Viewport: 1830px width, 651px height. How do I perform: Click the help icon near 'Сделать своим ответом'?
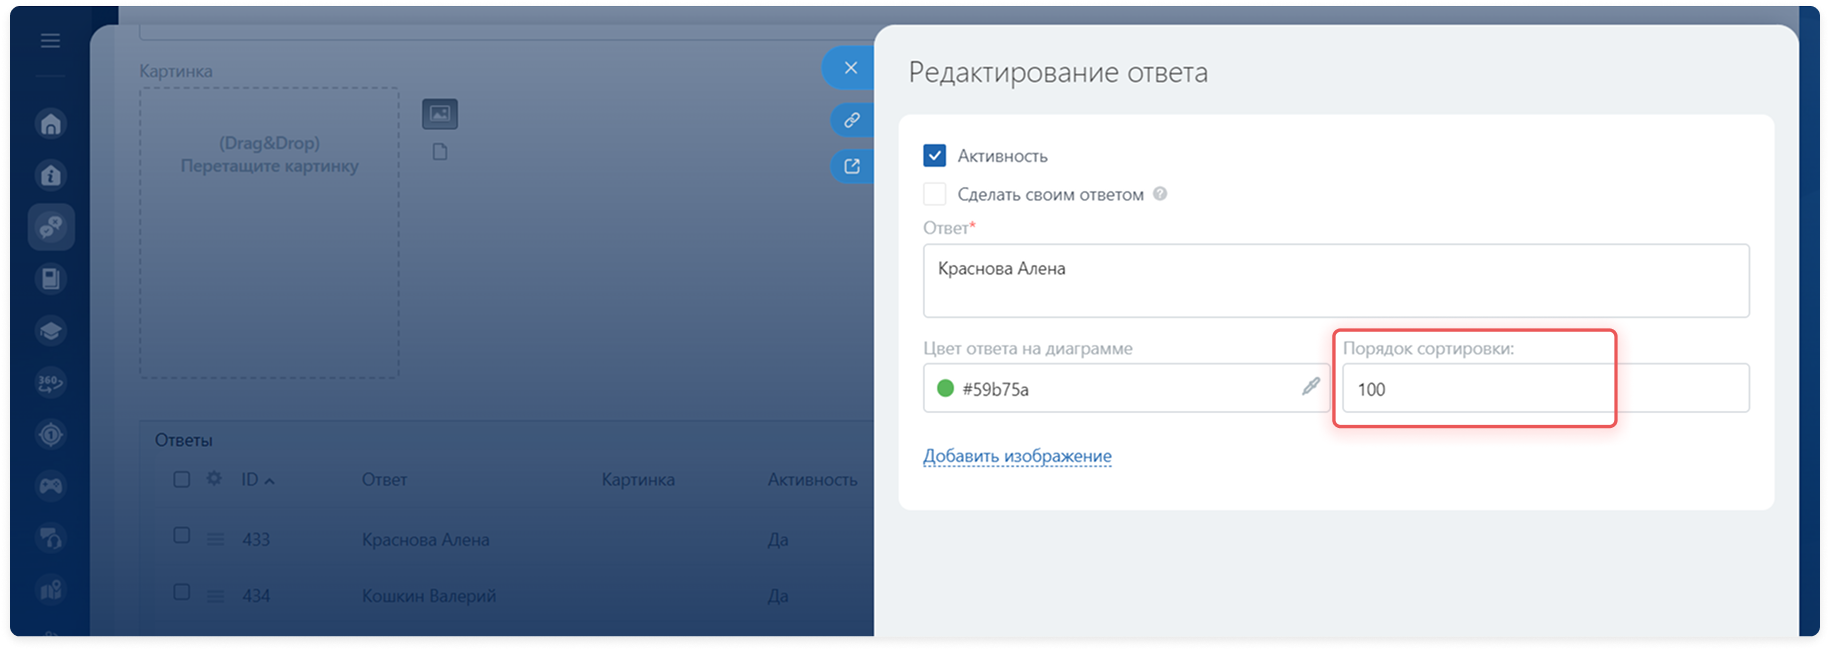point(1160,194)
